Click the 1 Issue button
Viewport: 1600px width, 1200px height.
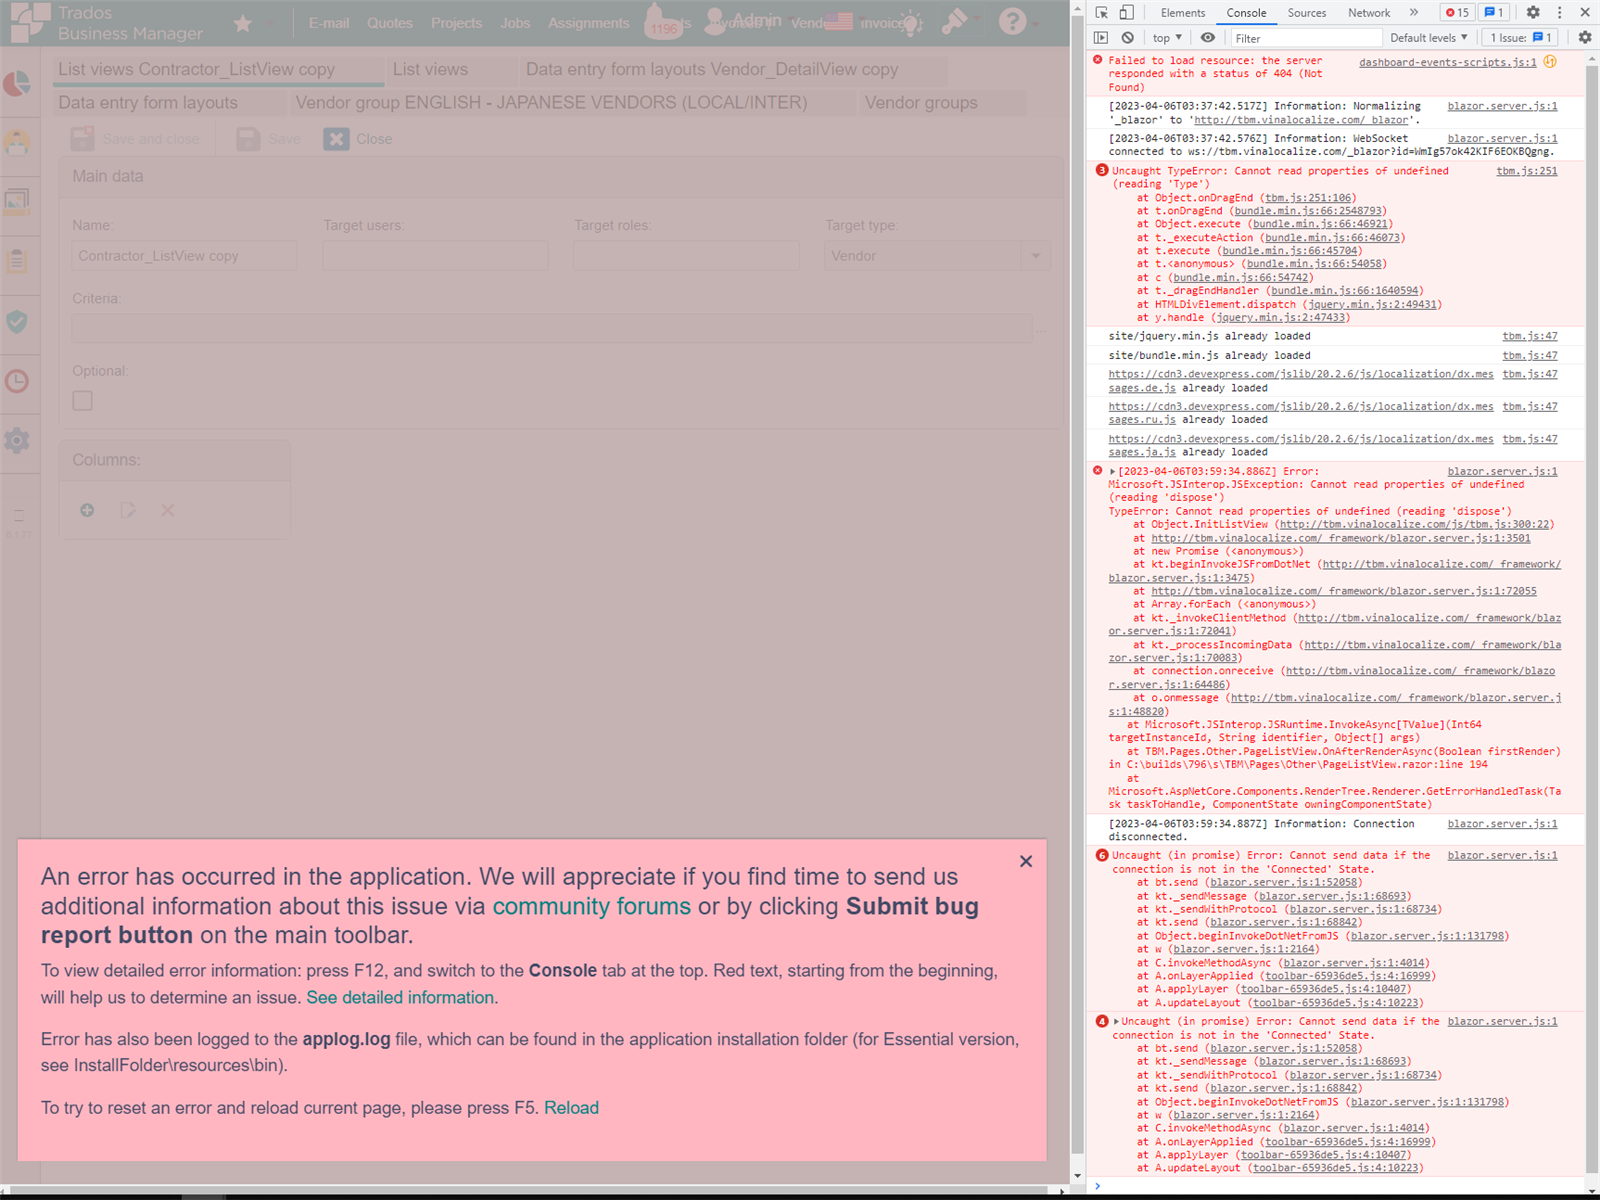point(1522,38)
